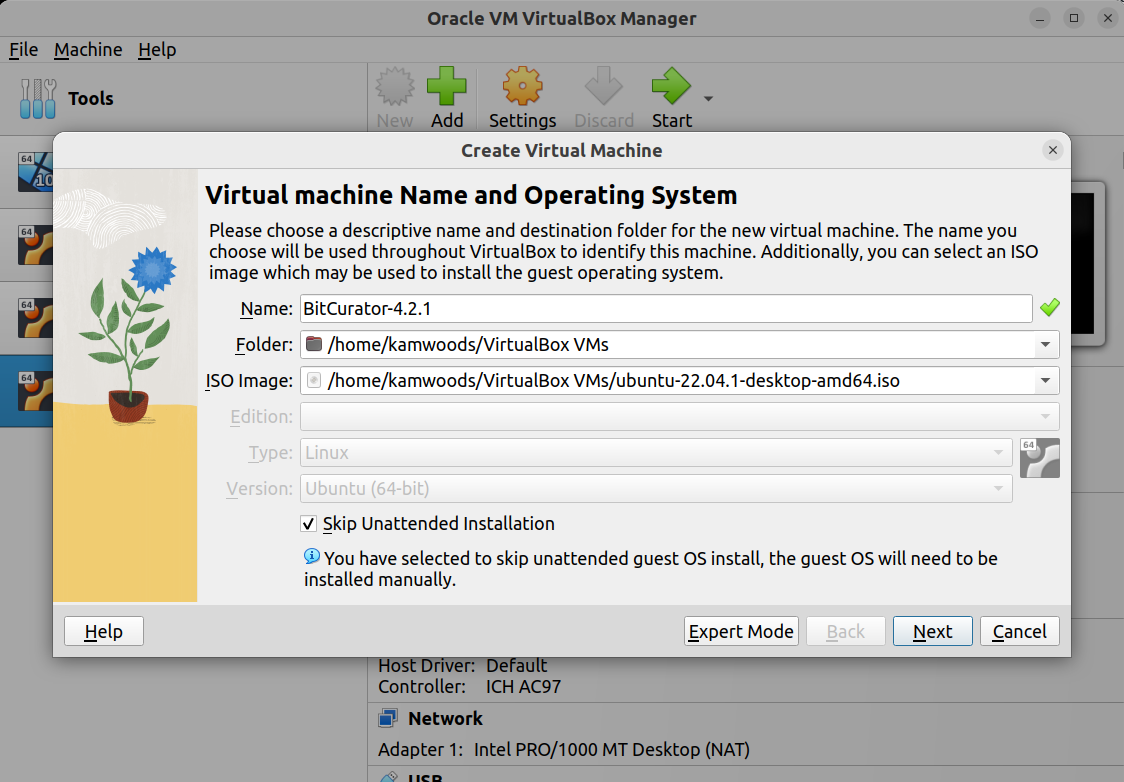Click the Folder path /home/kamwoods/VirtualBox VMs
1124x782 pixels.
[x=468, y=345]
